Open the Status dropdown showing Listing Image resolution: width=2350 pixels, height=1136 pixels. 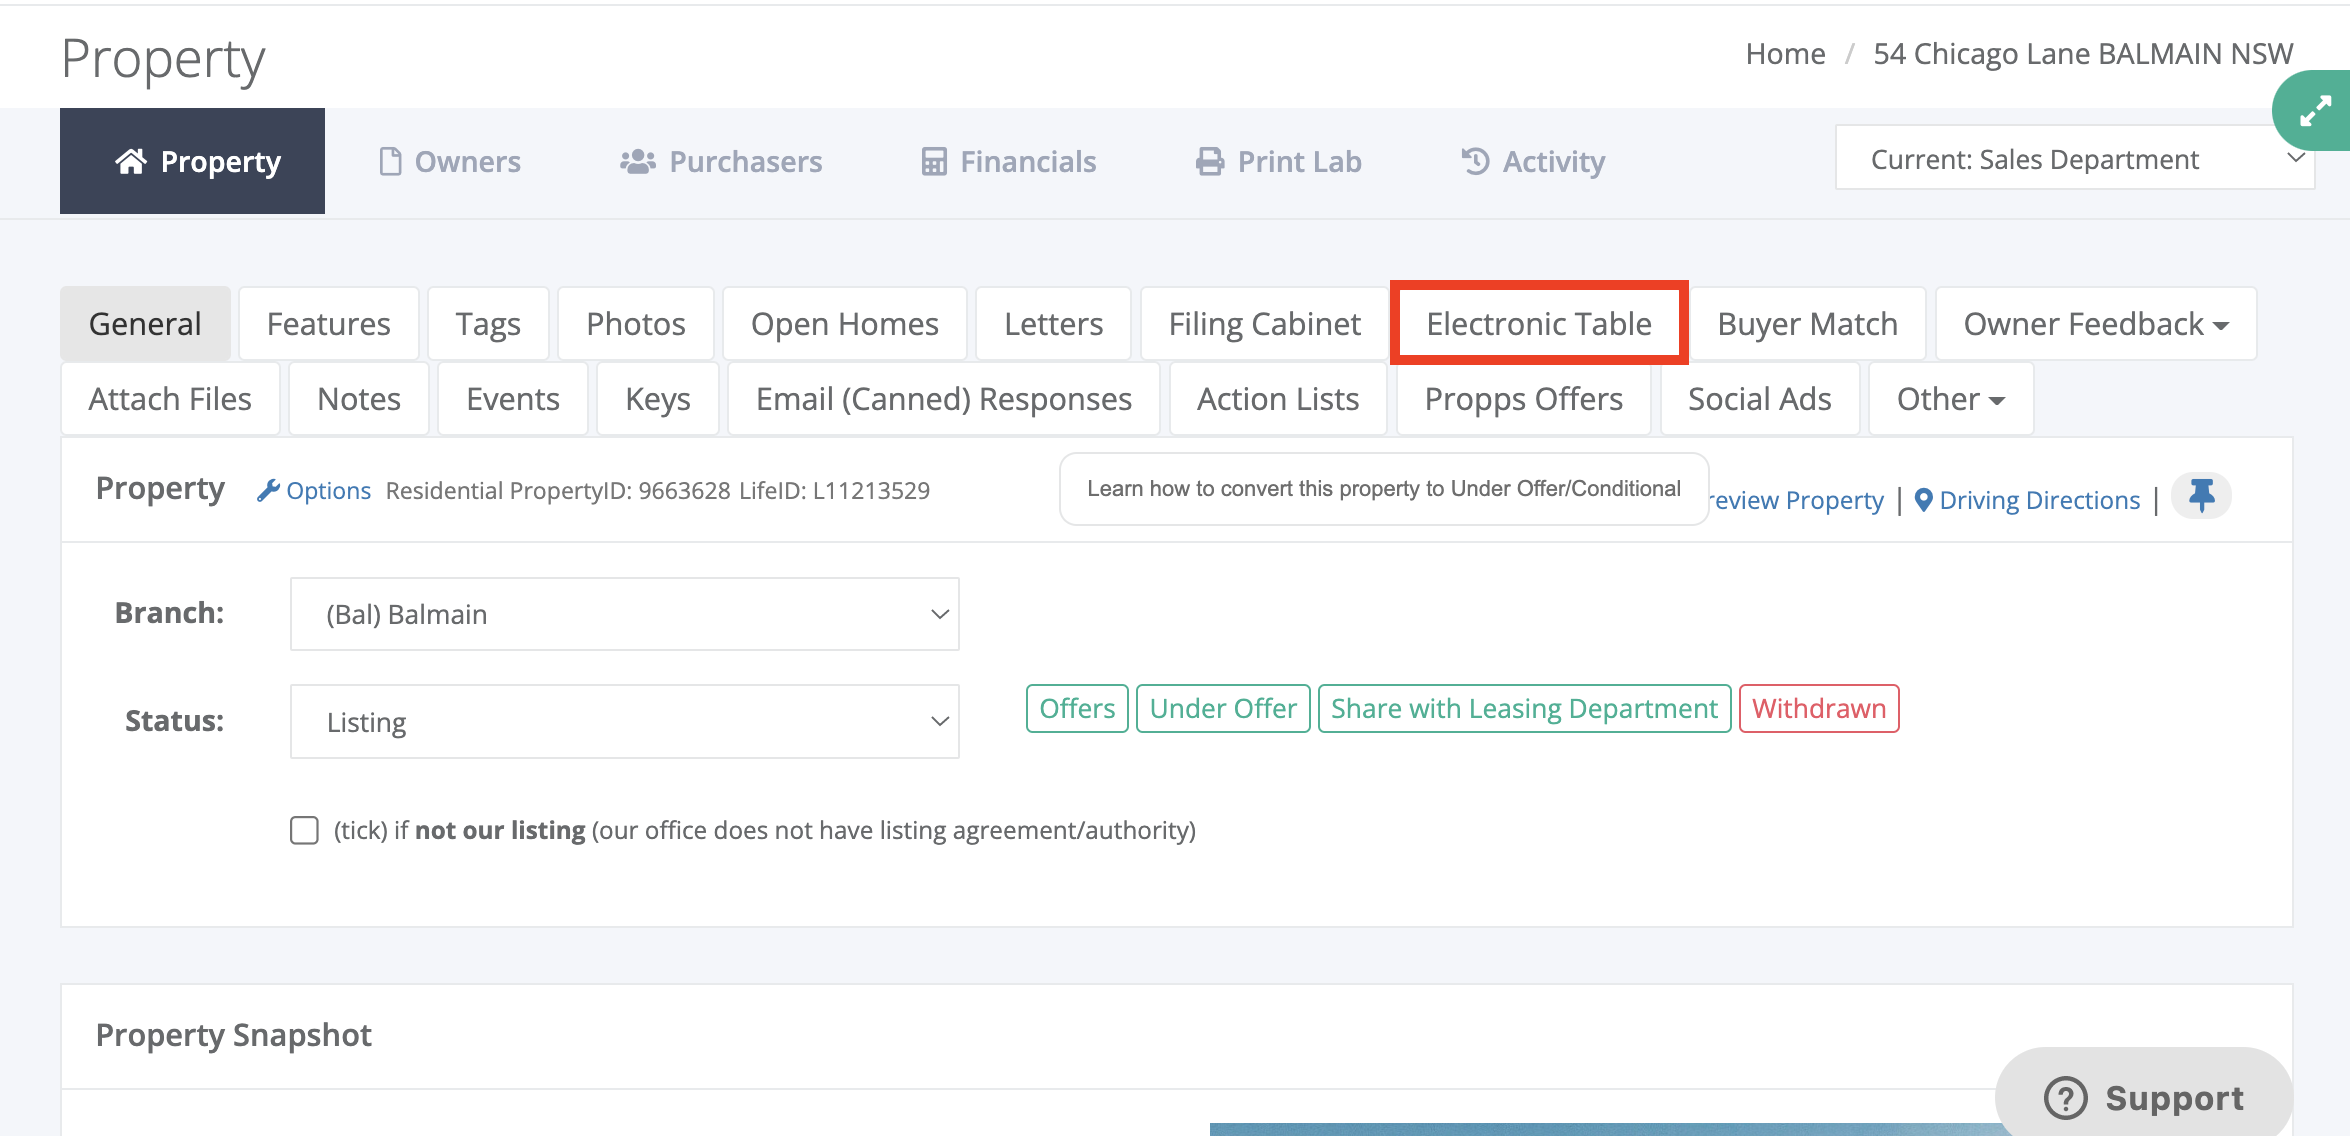pyautogui.click(x=624, y=721)
